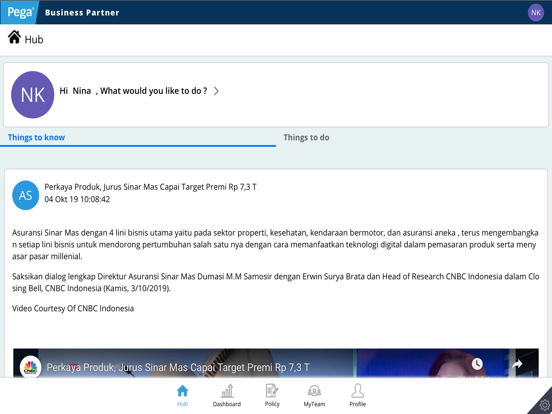
Task: Open the NK user avatar menu
Action: [535, 13]
